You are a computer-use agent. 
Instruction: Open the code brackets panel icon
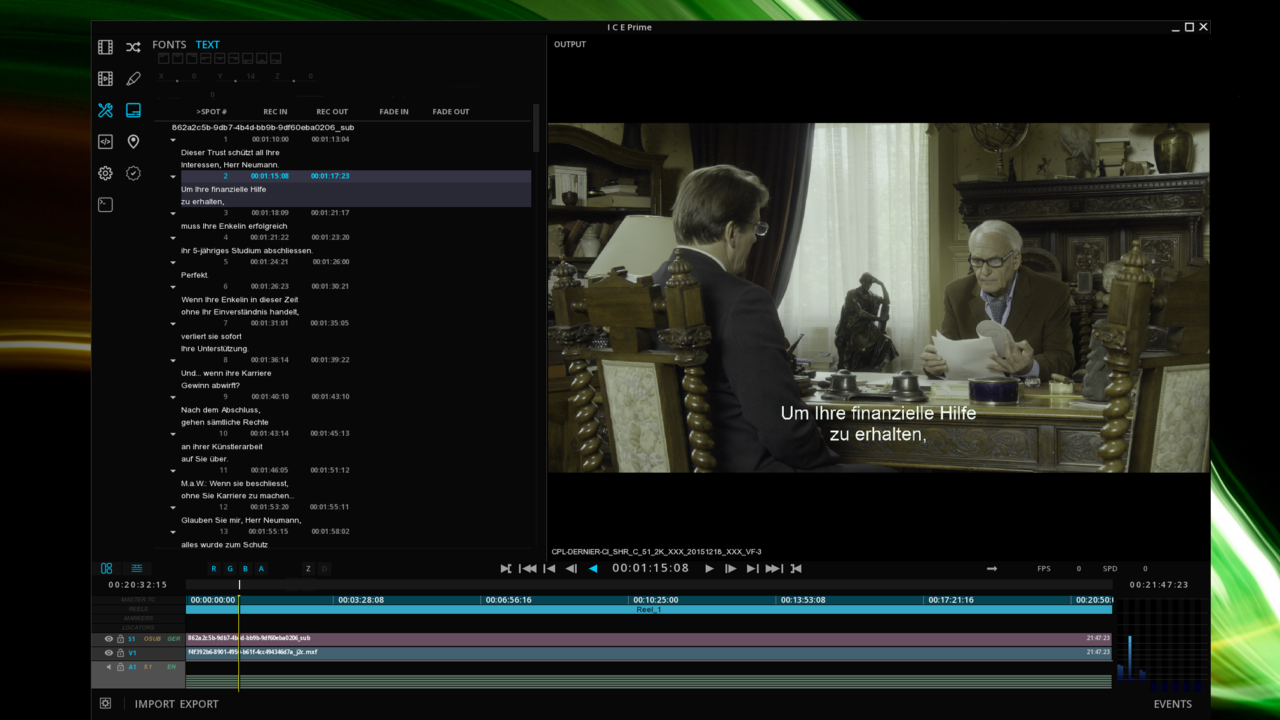click(105, 142)
